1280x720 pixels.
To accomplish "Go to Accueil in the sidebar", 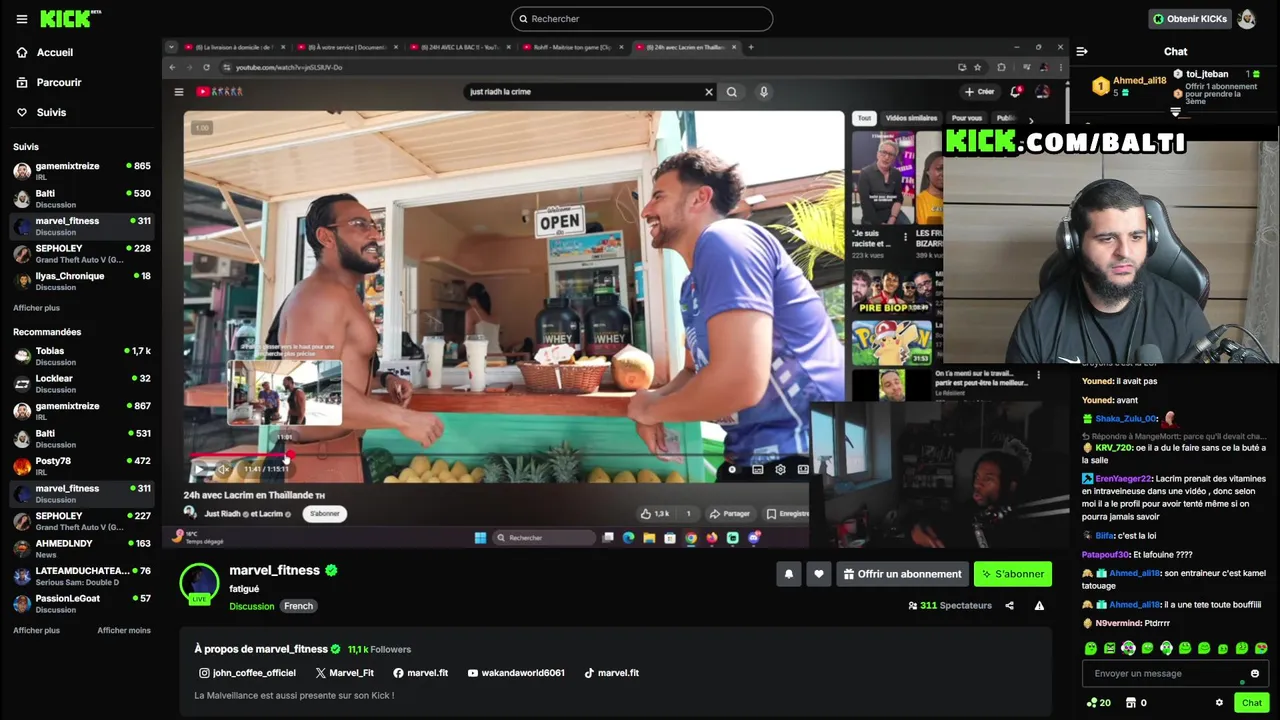I will click(45, 52).
